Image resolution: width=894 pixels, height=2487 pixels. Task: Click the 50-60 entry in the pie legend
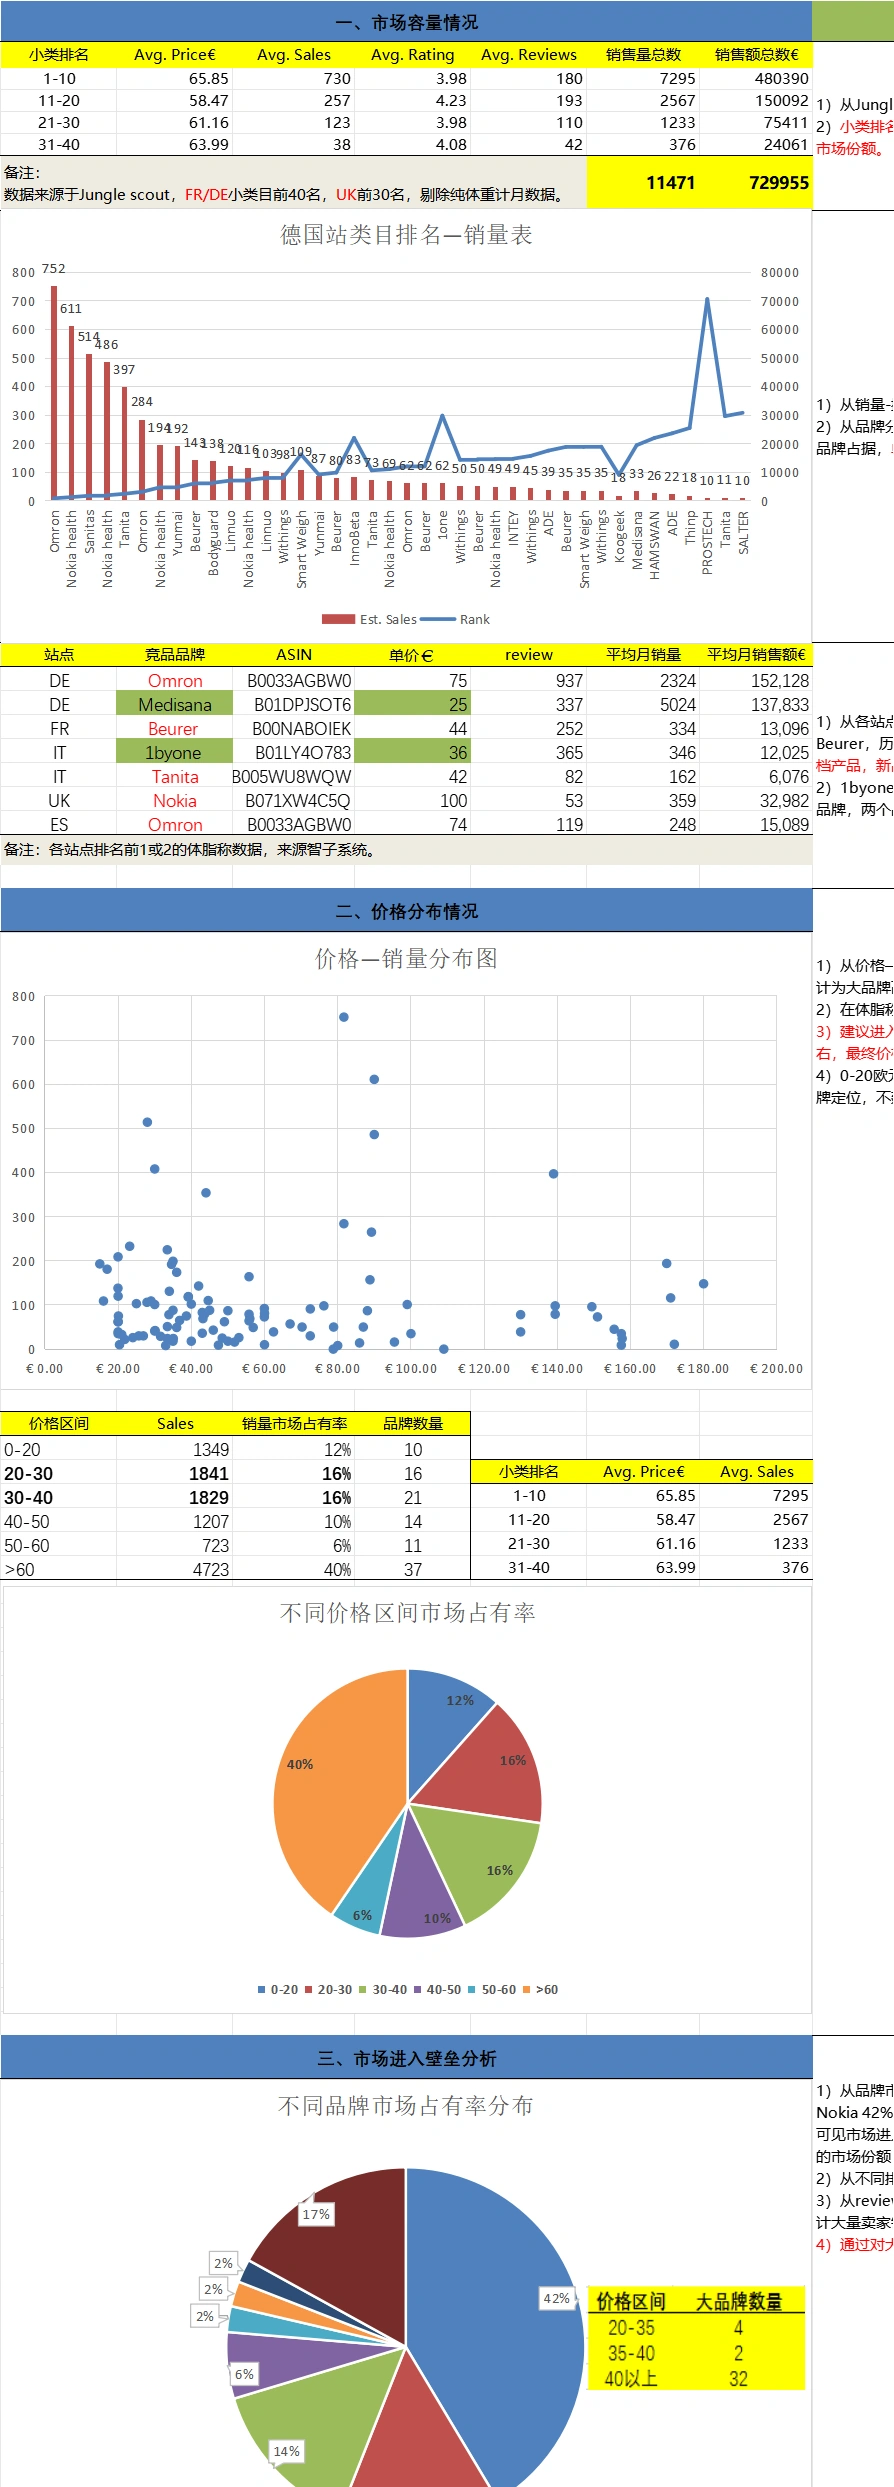pyautogui.click(x=491, y=1989)
